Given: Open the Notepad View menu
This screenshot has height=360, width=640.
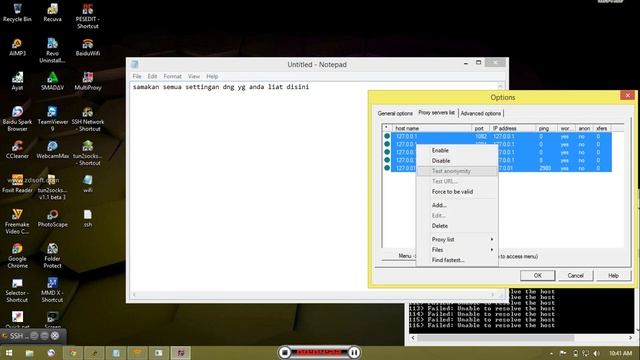Looking at the screenshot, I should coord(194,76).
